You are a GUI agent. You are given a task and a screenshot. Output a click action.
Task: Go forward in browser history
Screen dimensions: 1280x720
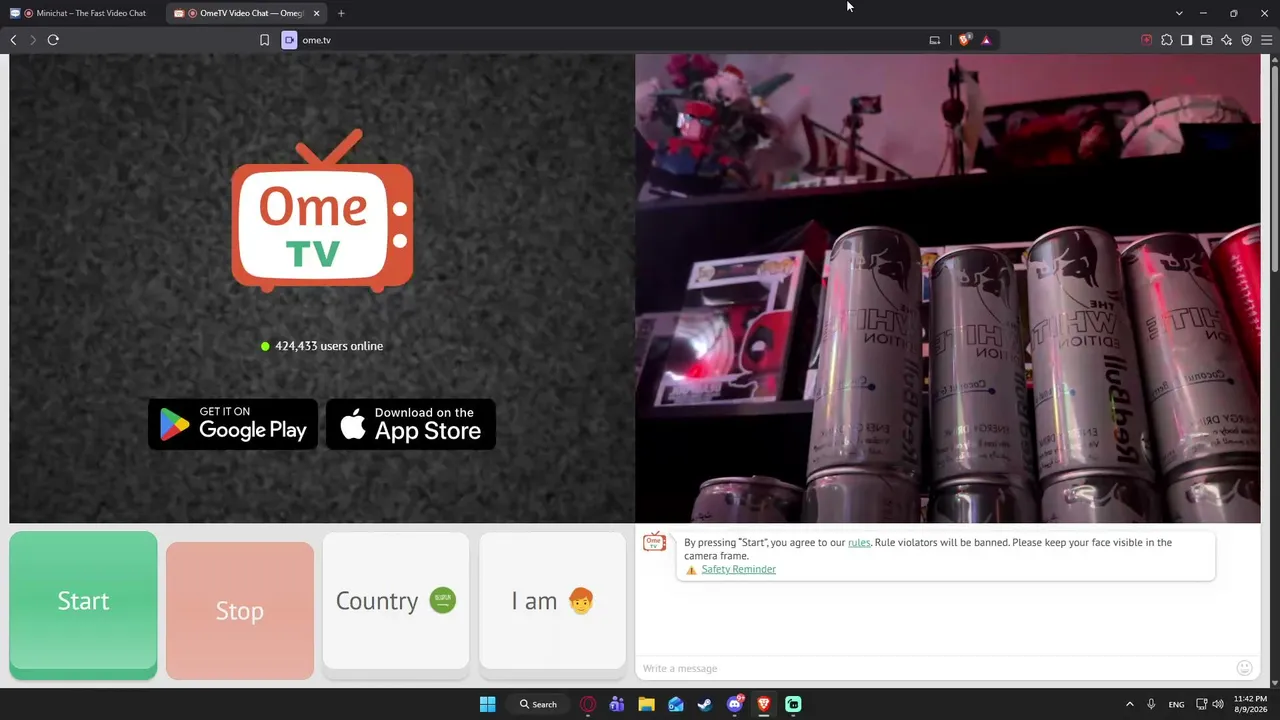click(x=33, y=40)
